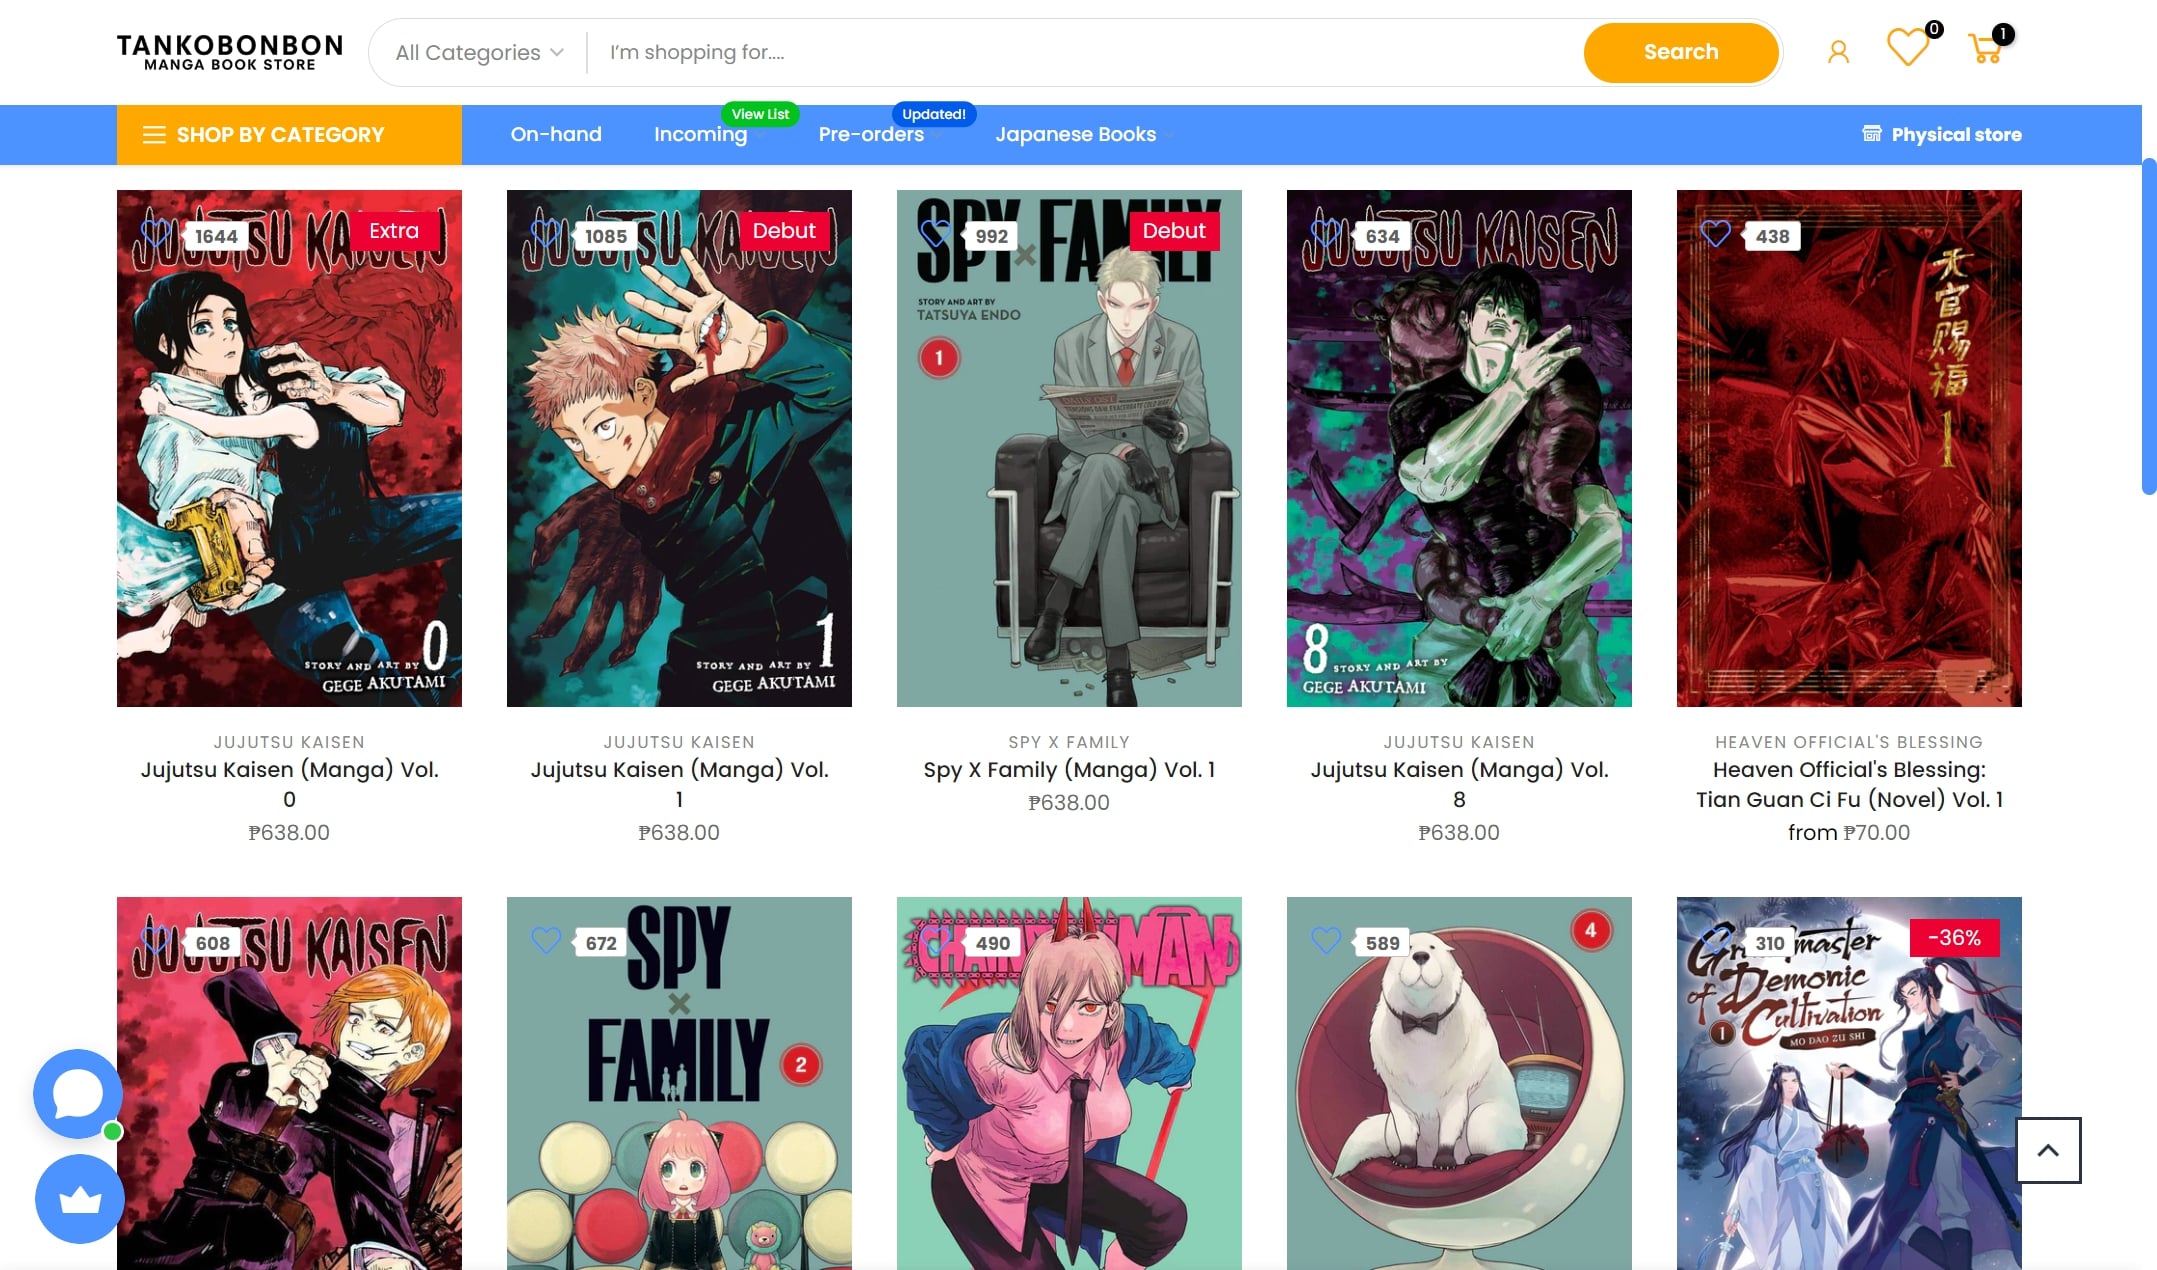Toggle wishlist heart on Jujutsu Kaisen Vol. 0

tap(155, 234)
